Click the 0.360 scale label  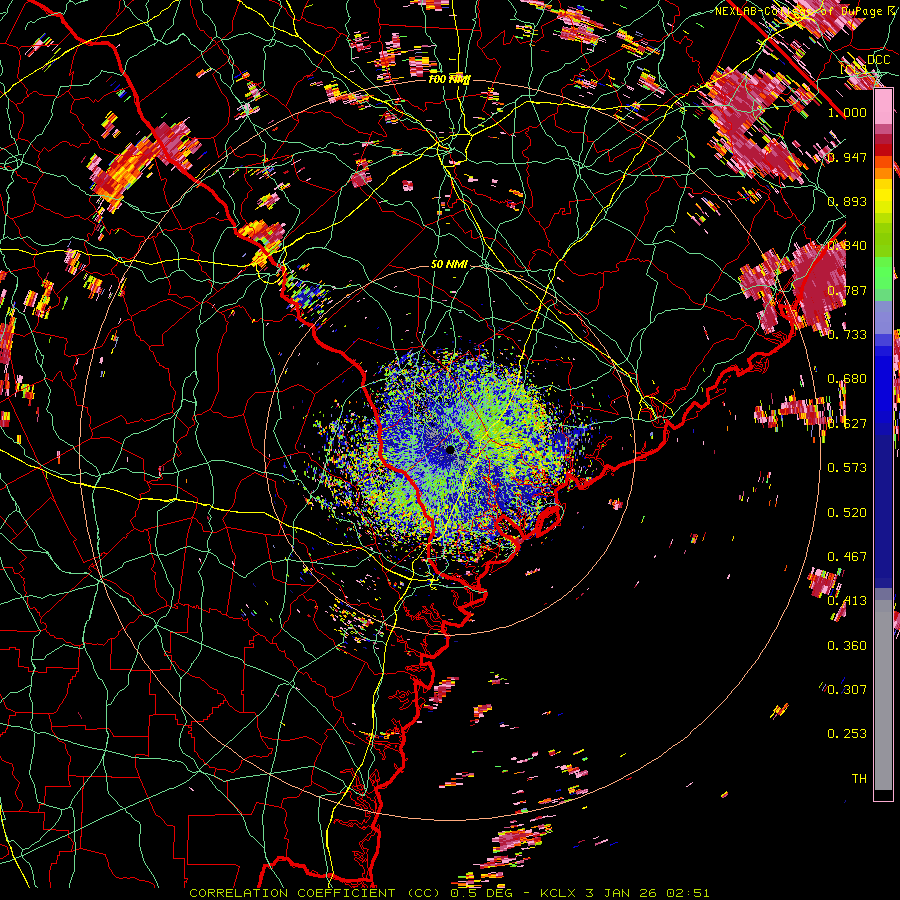tap(847, 646)
